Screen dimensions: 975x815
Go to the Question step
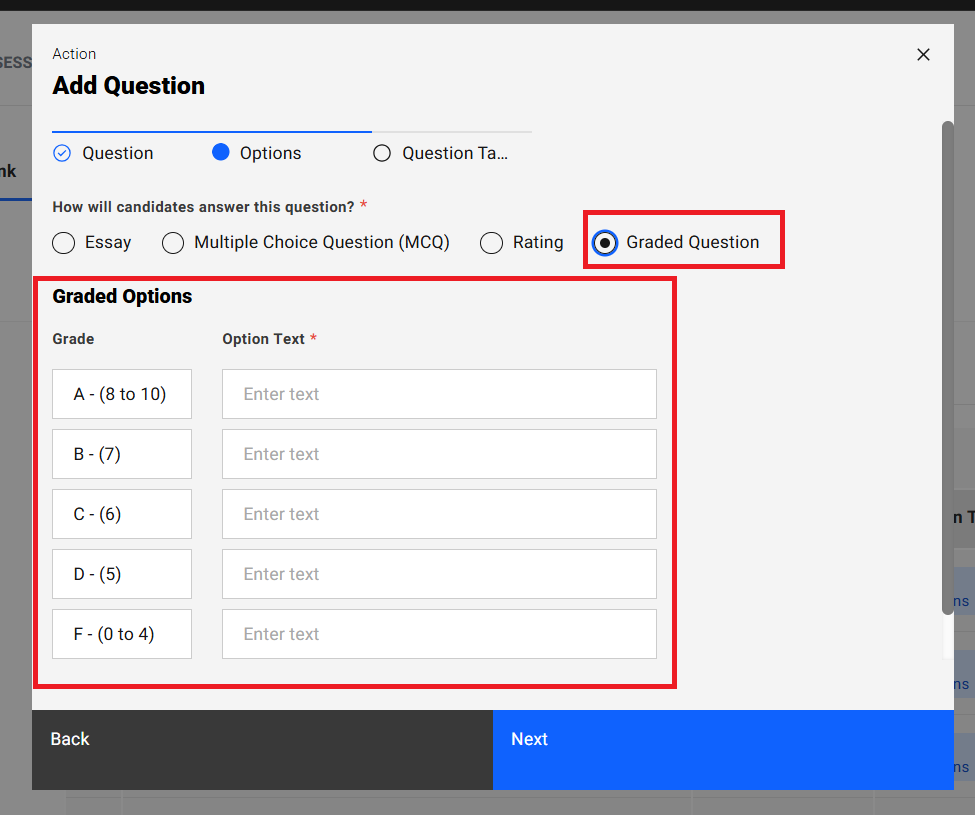(117, 153)
